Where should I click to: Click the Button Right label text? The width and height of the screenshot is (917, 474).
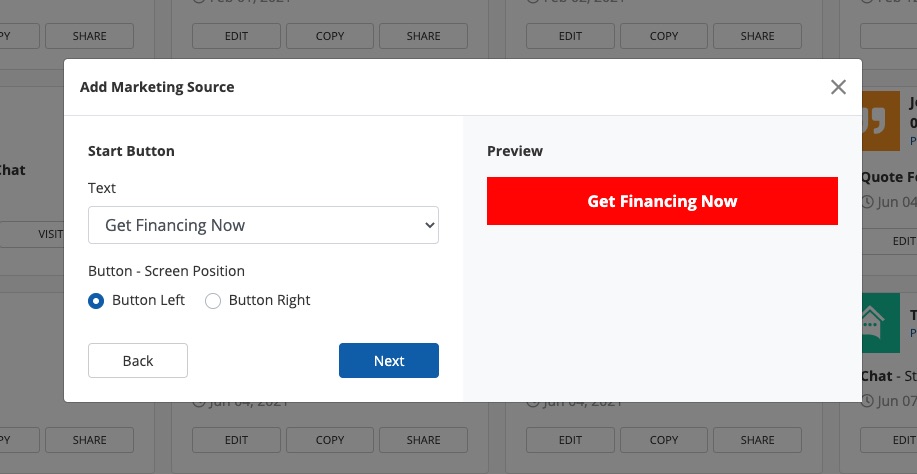click(269, 300)
